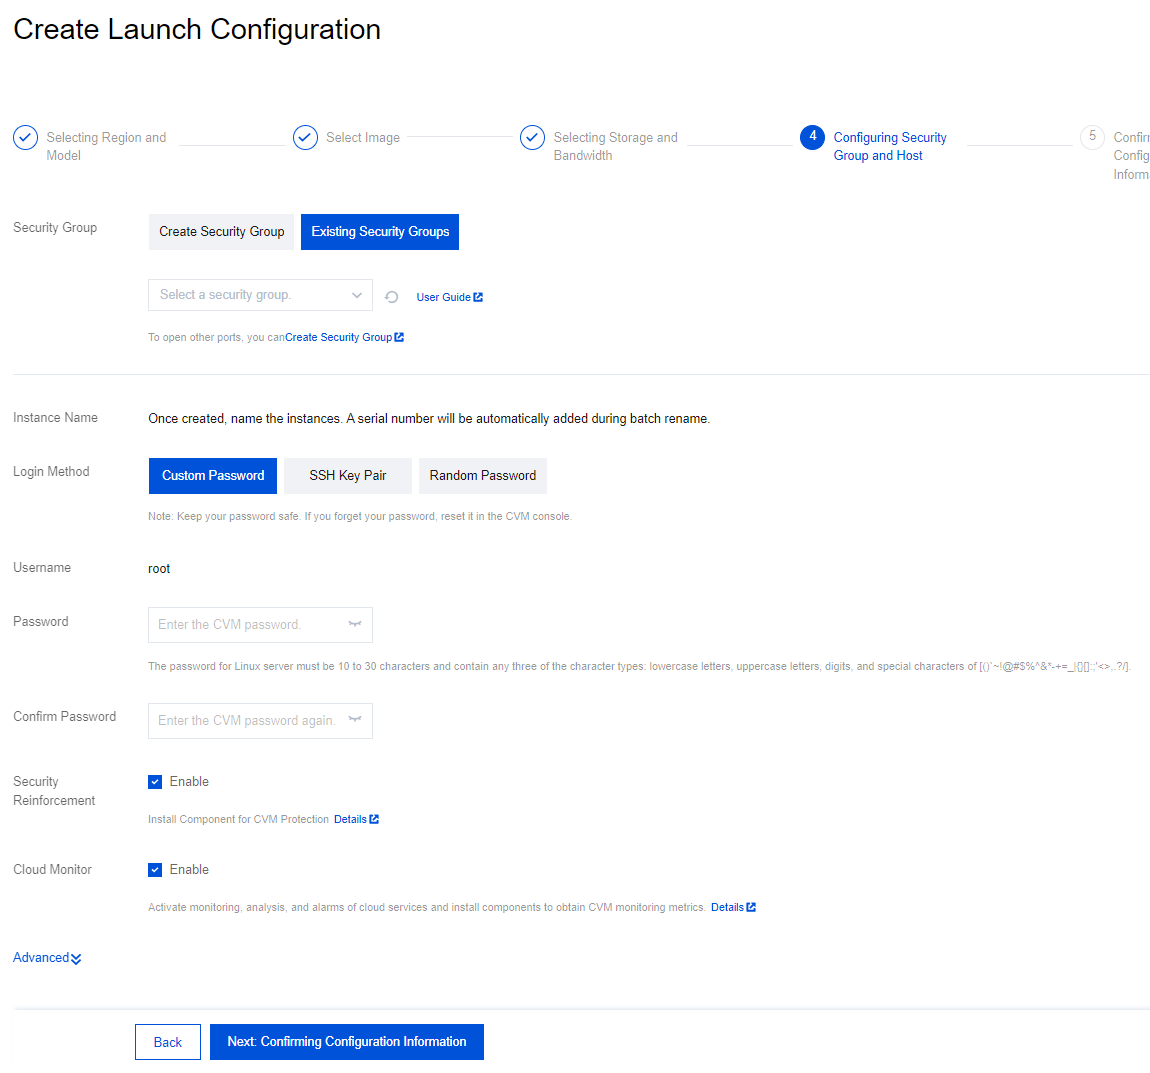This screenshot has height=1073, width=1150.
Task: Click the Selecting Region and Model checkmark icon
Action: [x=26, y=137]
